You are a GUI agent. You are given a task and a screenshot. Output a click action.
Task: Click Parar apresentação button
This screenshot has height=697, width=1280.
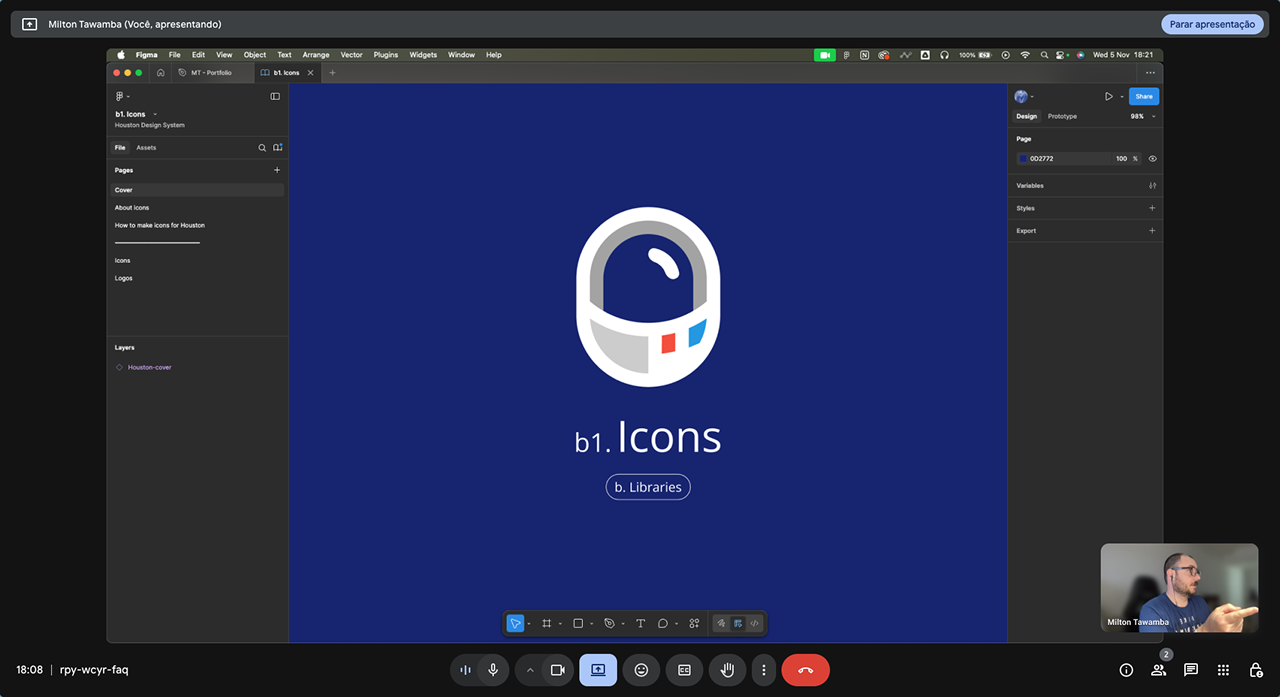[1212, 24]
